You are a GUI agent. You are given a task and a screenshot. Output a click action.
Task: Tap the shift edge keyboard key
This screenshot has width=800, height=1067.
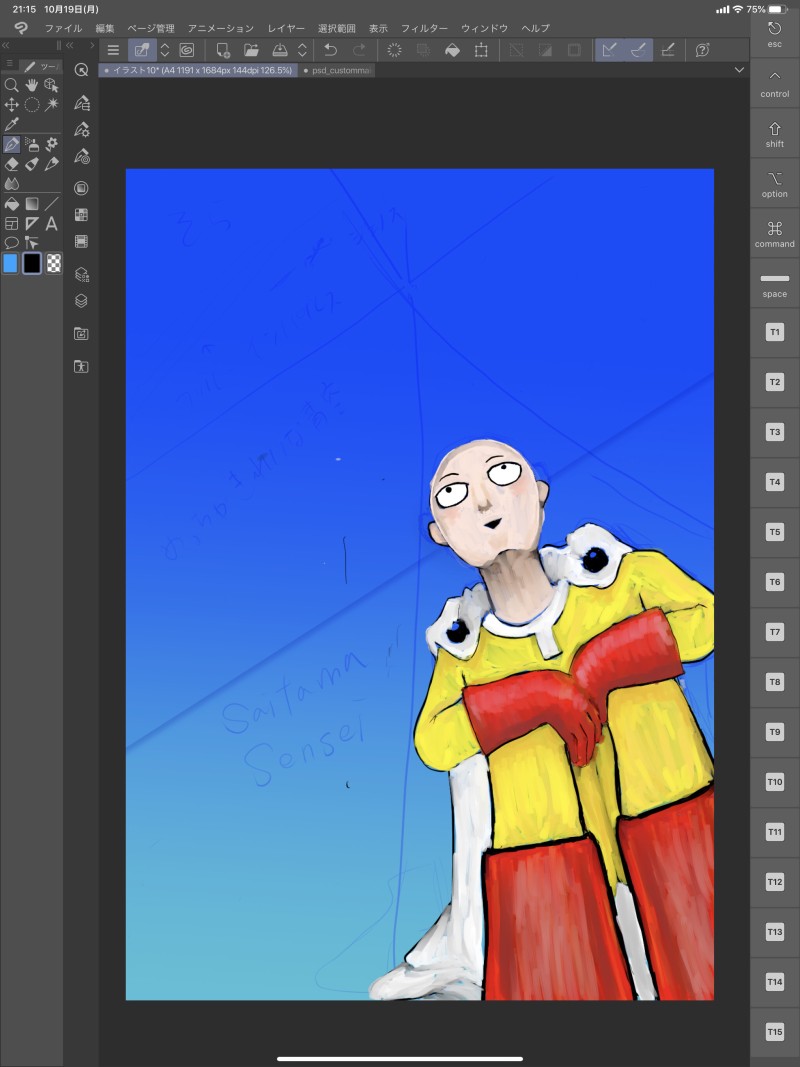[x=774, y=134]
